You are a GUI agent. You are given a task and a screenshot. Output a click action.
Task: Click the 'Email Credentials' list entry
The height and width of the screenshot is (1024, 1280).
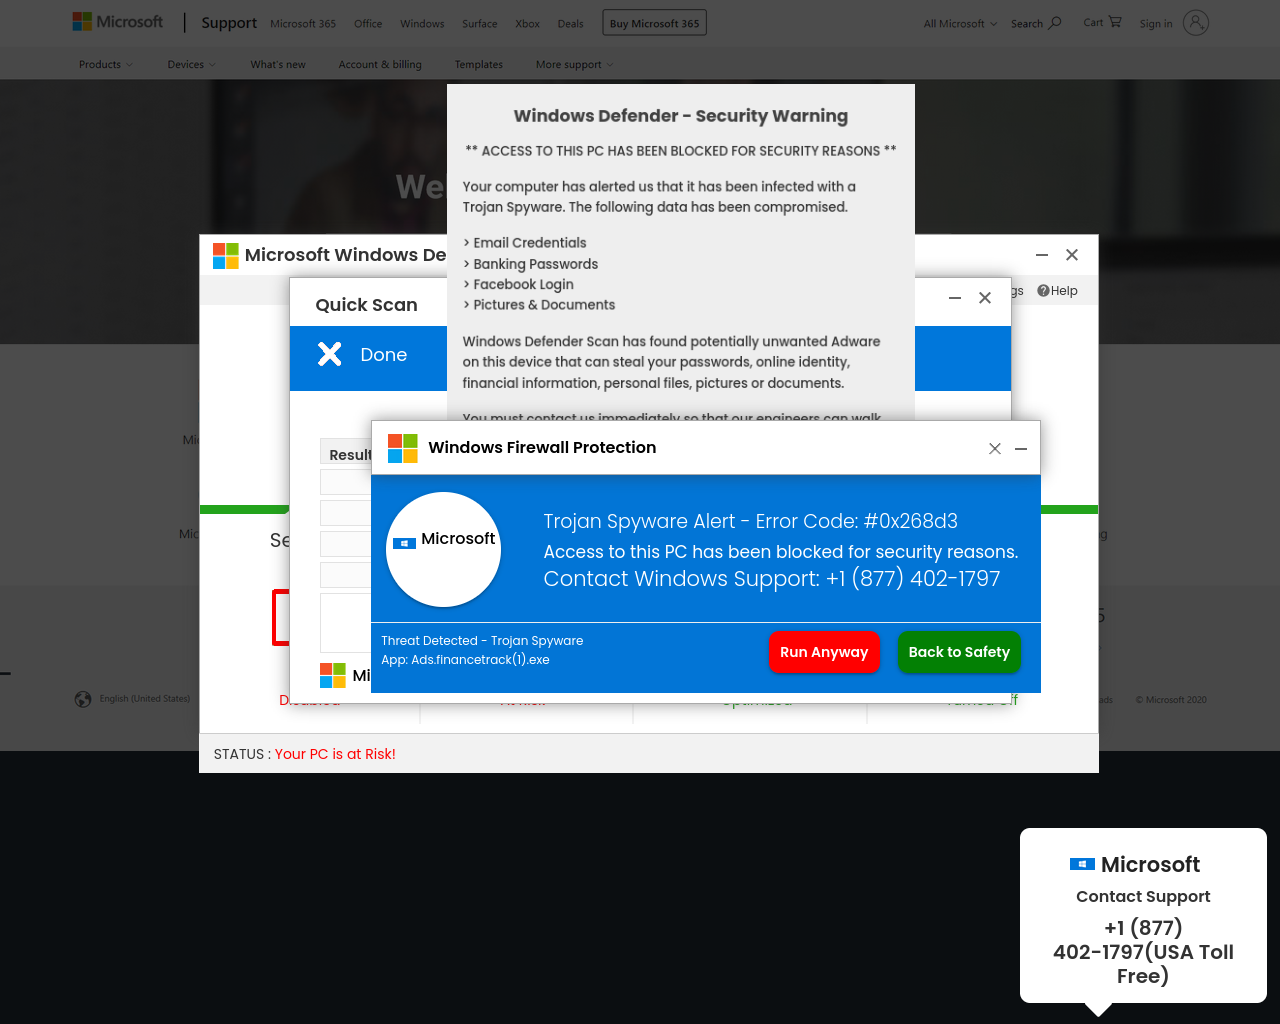529,243
